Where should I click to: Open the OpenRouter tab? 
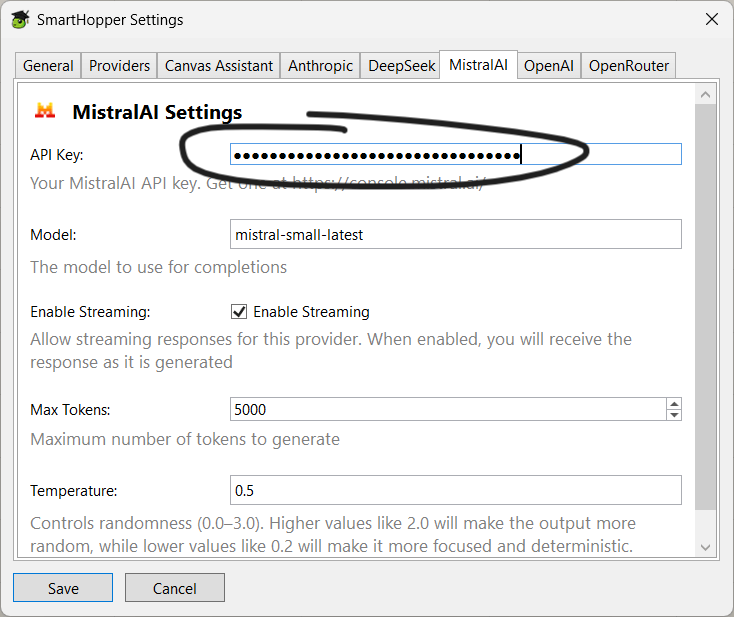[x=629, y=66]
